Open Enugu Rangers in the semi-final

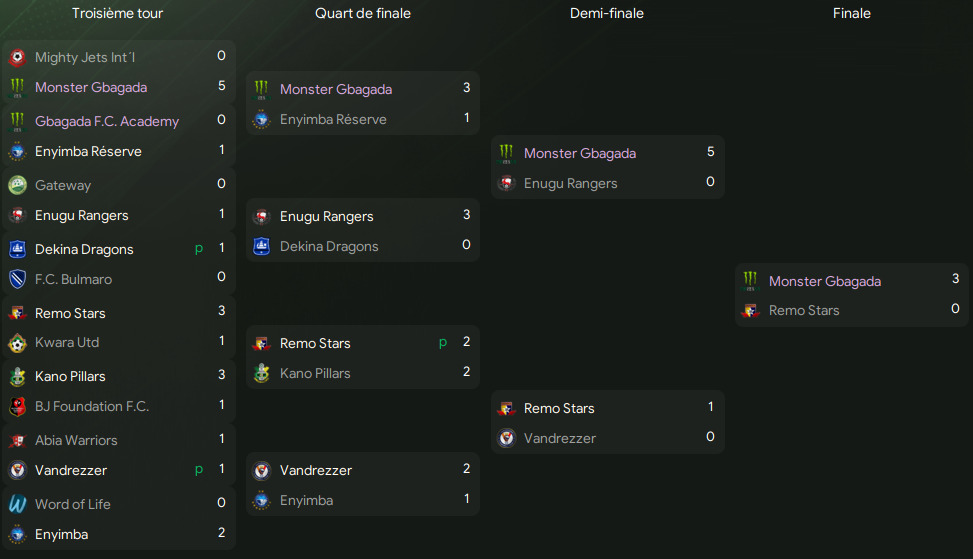click(x=570, y=184)
